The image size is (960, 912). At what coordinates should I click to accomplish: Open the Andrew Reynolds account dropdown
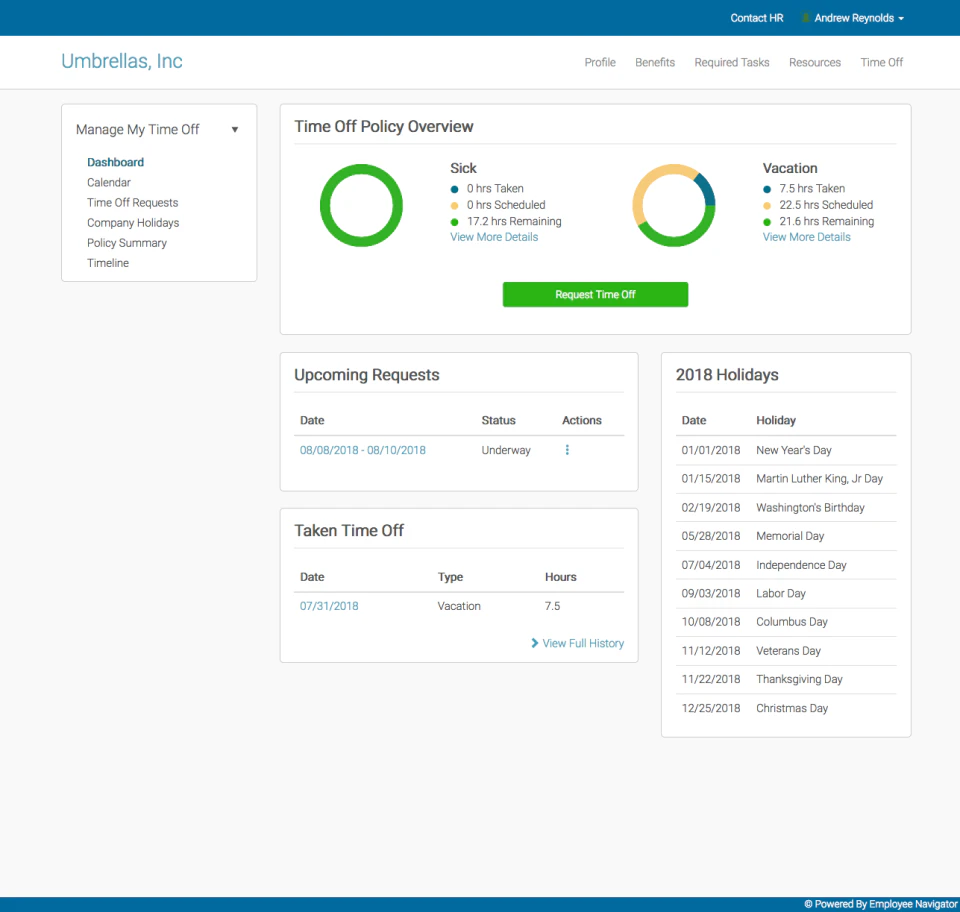click(852, 17)
